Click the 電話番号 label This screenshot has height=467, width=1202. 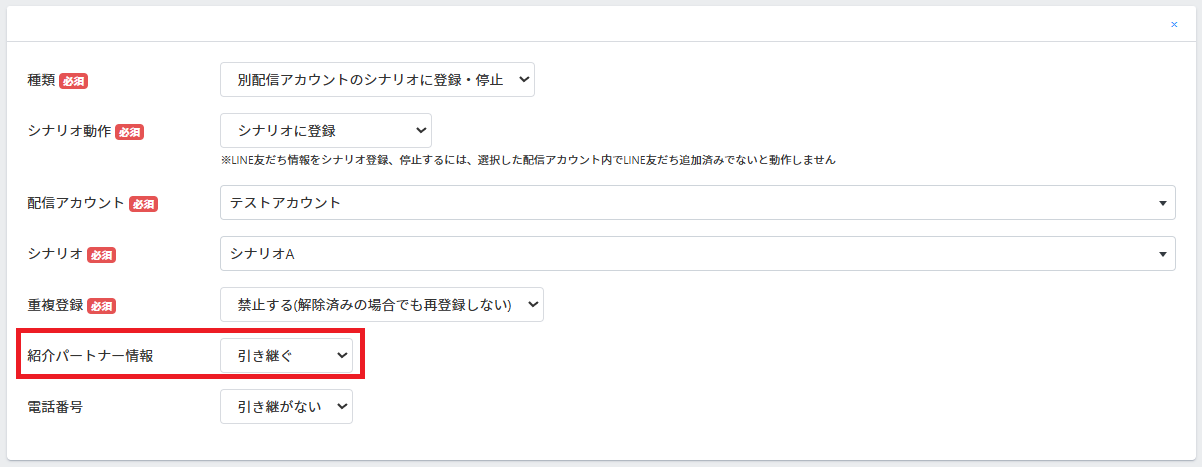coord(55,407)
